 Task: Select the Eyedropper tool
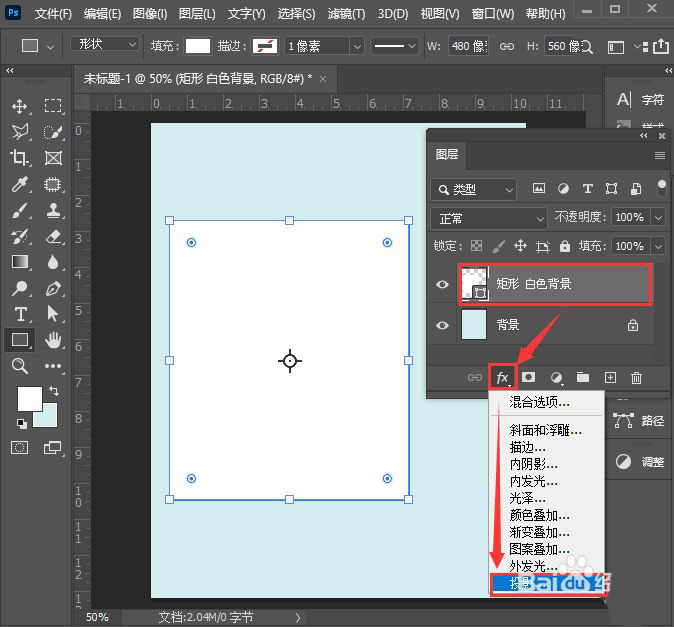[x=19, y=184]
